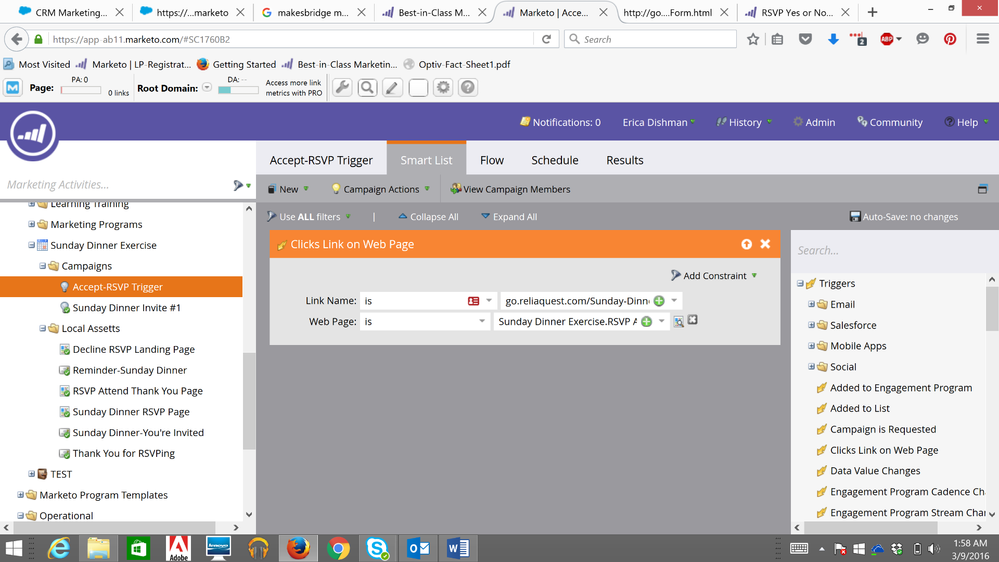
Task: Click the Marketo logo home icon
Action: [32, 134]
